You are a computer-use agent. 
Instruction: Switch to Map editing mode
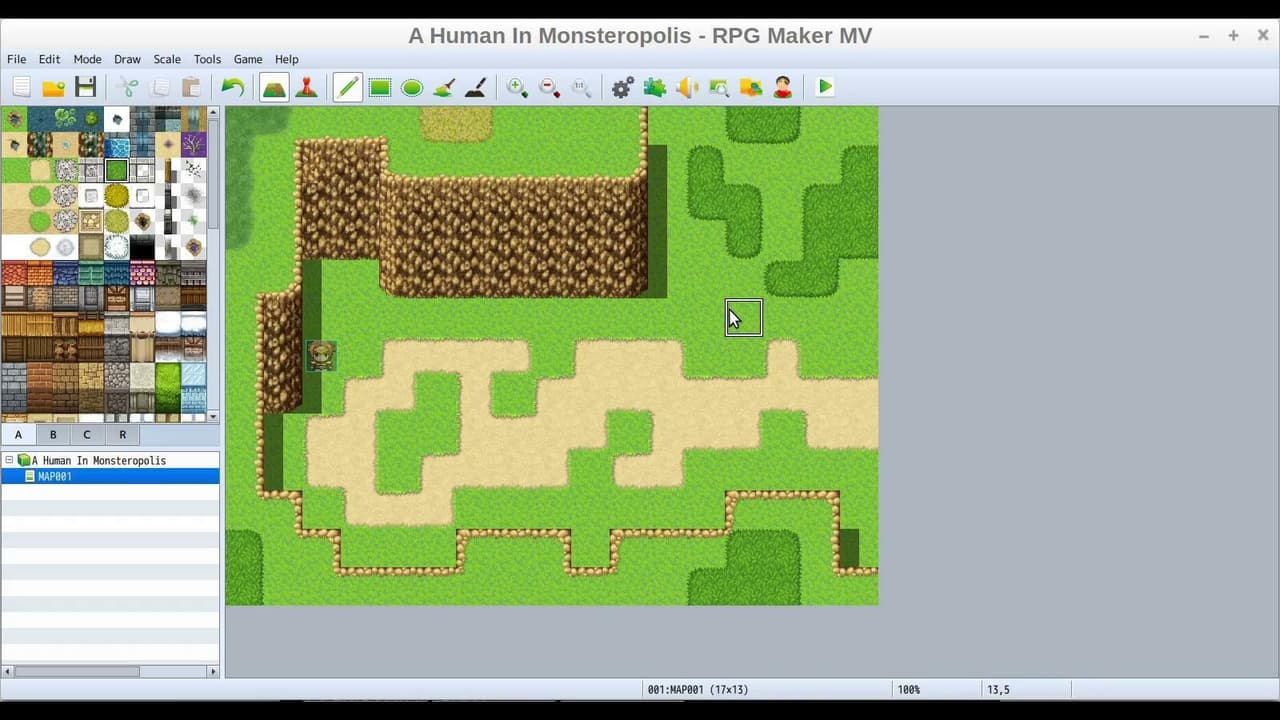point(274,87)
